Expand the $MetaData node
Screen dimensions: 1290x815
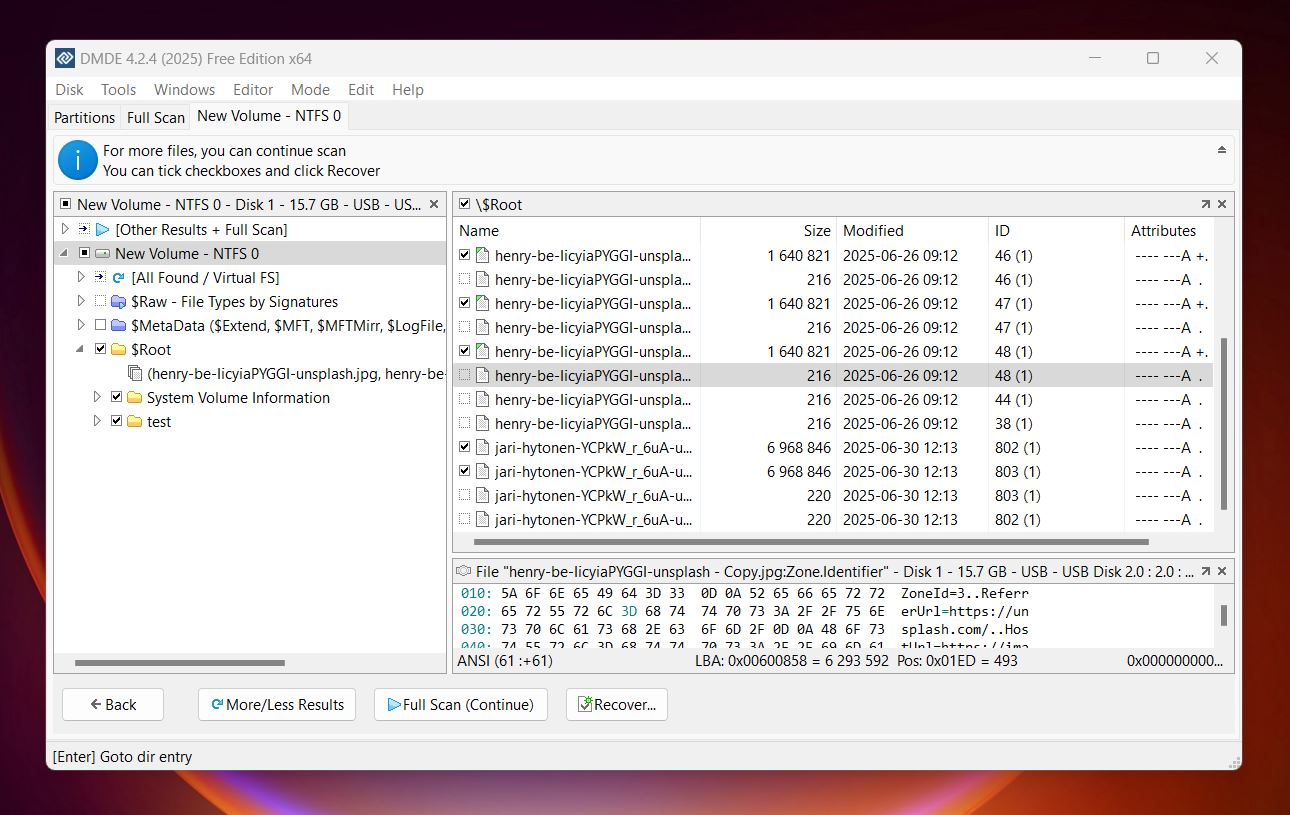pos(82,325)
